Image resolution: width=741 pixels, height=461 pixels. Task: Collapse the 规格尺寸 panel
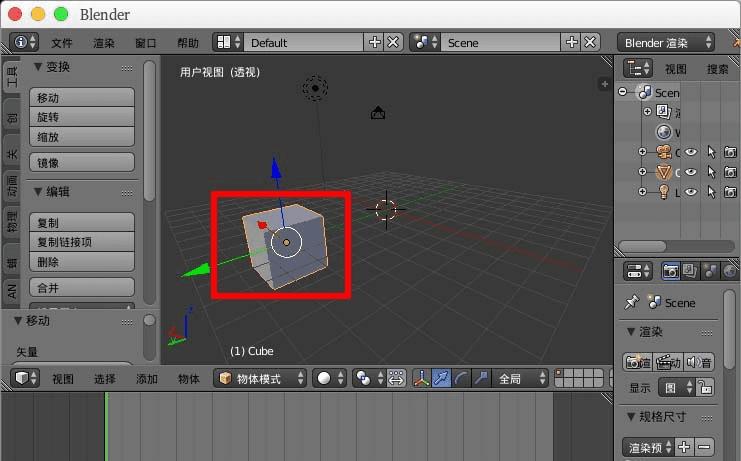[631, 417]
